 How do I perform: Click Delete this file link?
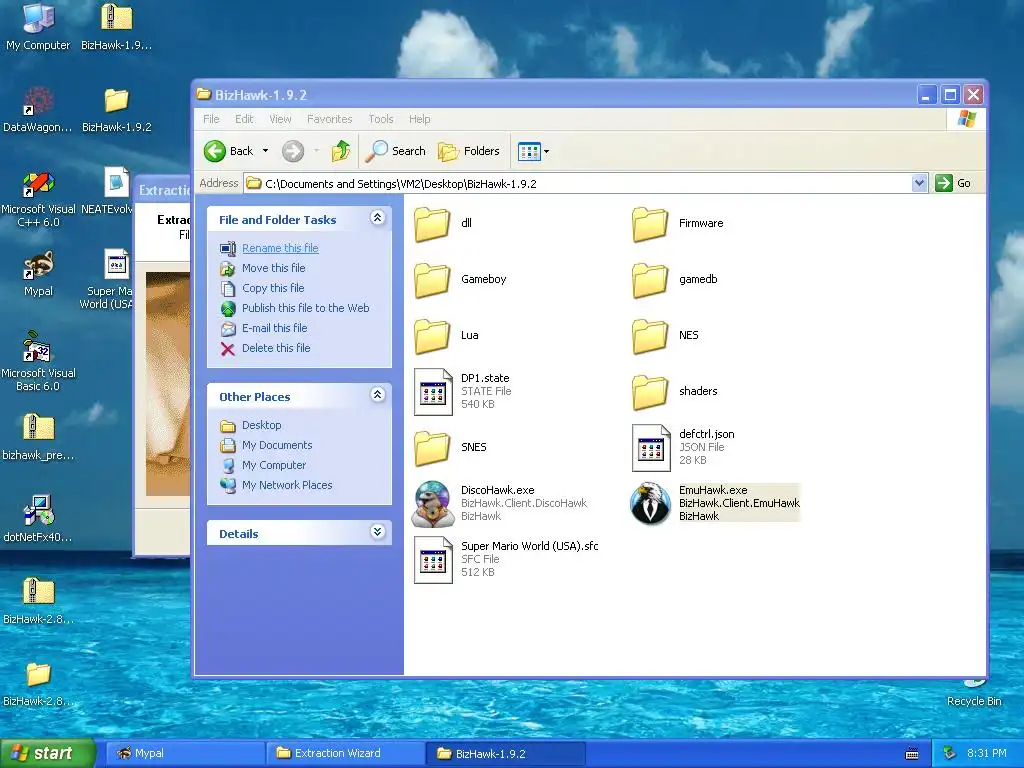(x=276, y=348)
